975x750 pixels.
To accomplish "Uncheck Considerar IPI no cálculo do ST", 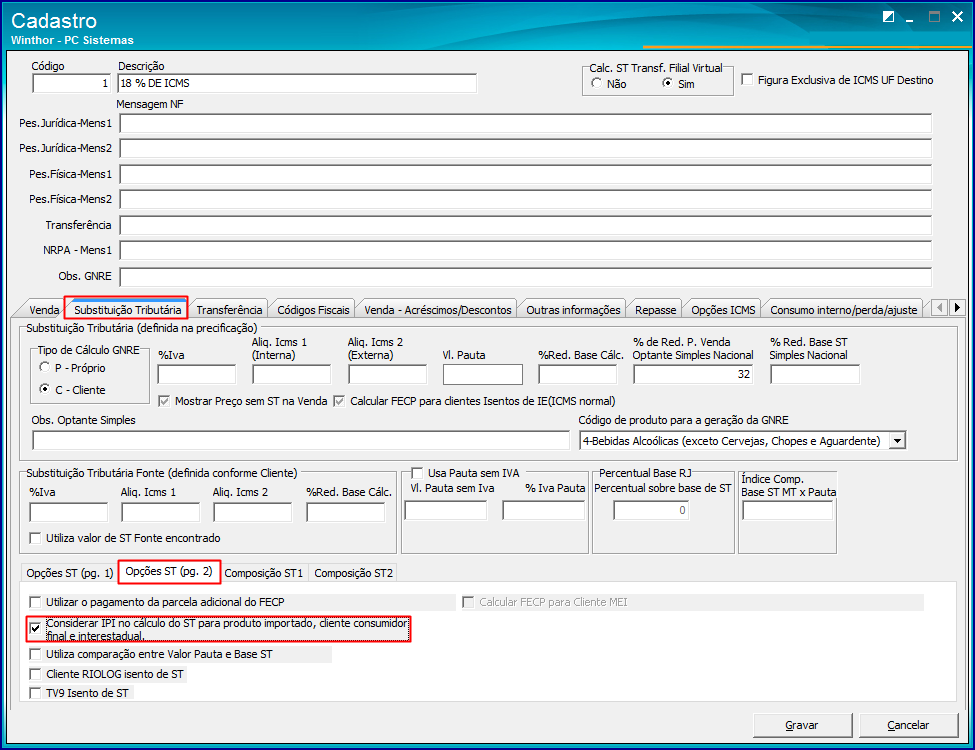I will 35,628.
